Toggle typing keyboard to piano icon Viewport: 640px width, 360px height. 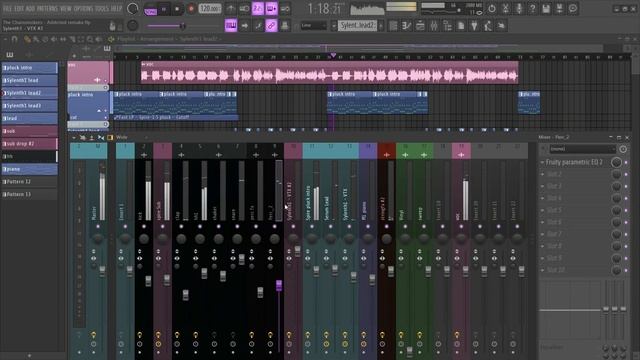point(231,26)
